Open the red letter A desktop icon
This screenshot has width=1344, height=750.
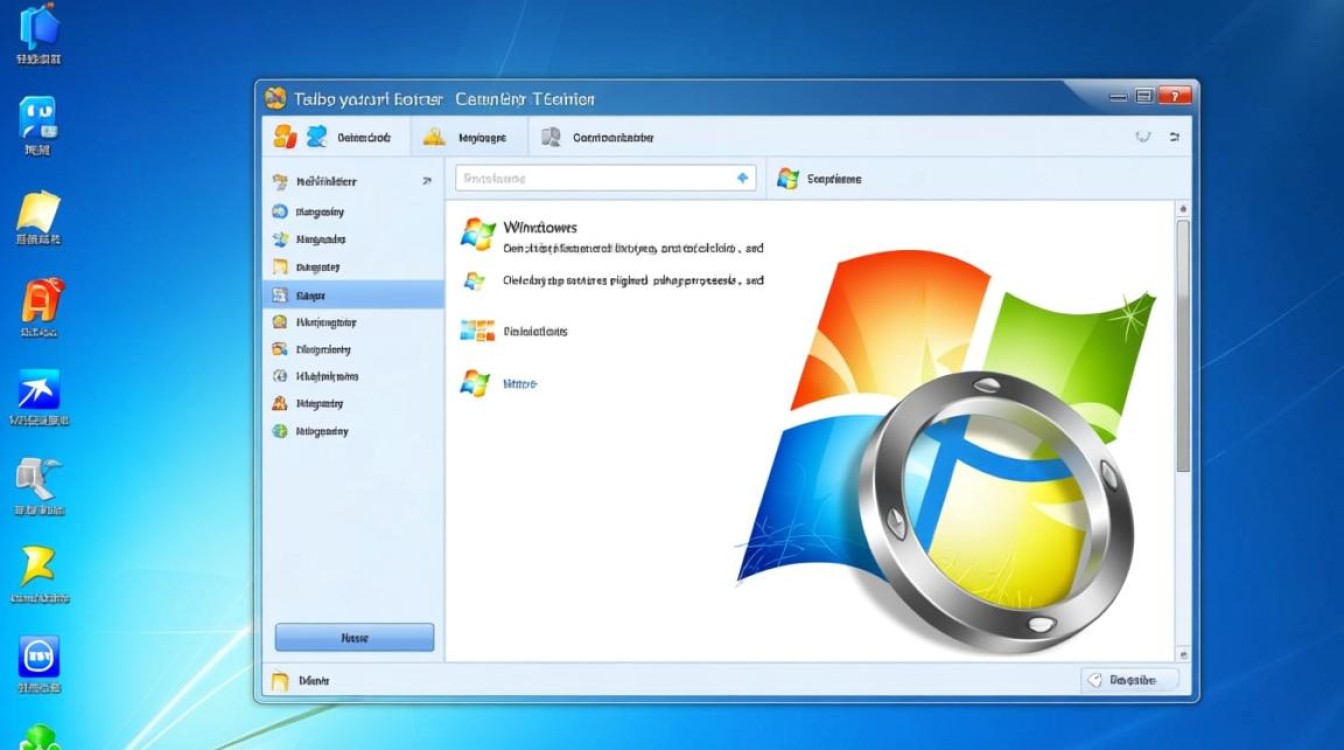tap(42, 300)
